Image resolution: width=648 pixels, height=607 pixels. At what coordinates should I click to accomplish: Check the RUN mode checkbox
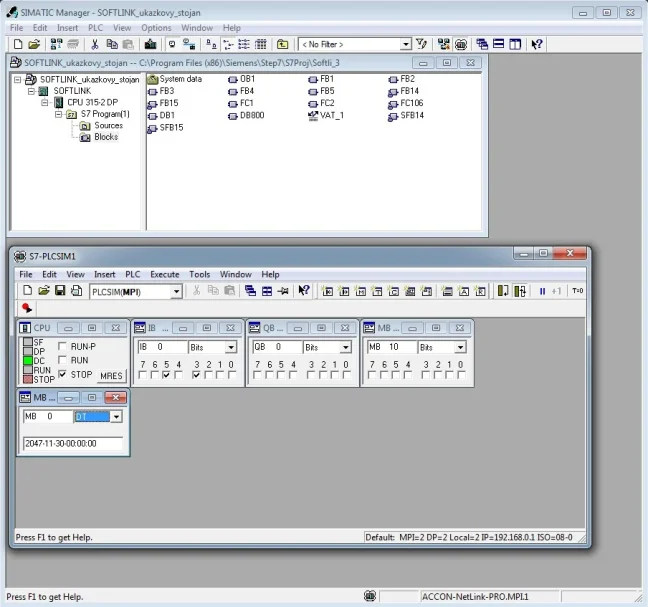click(x=63, y=360)
